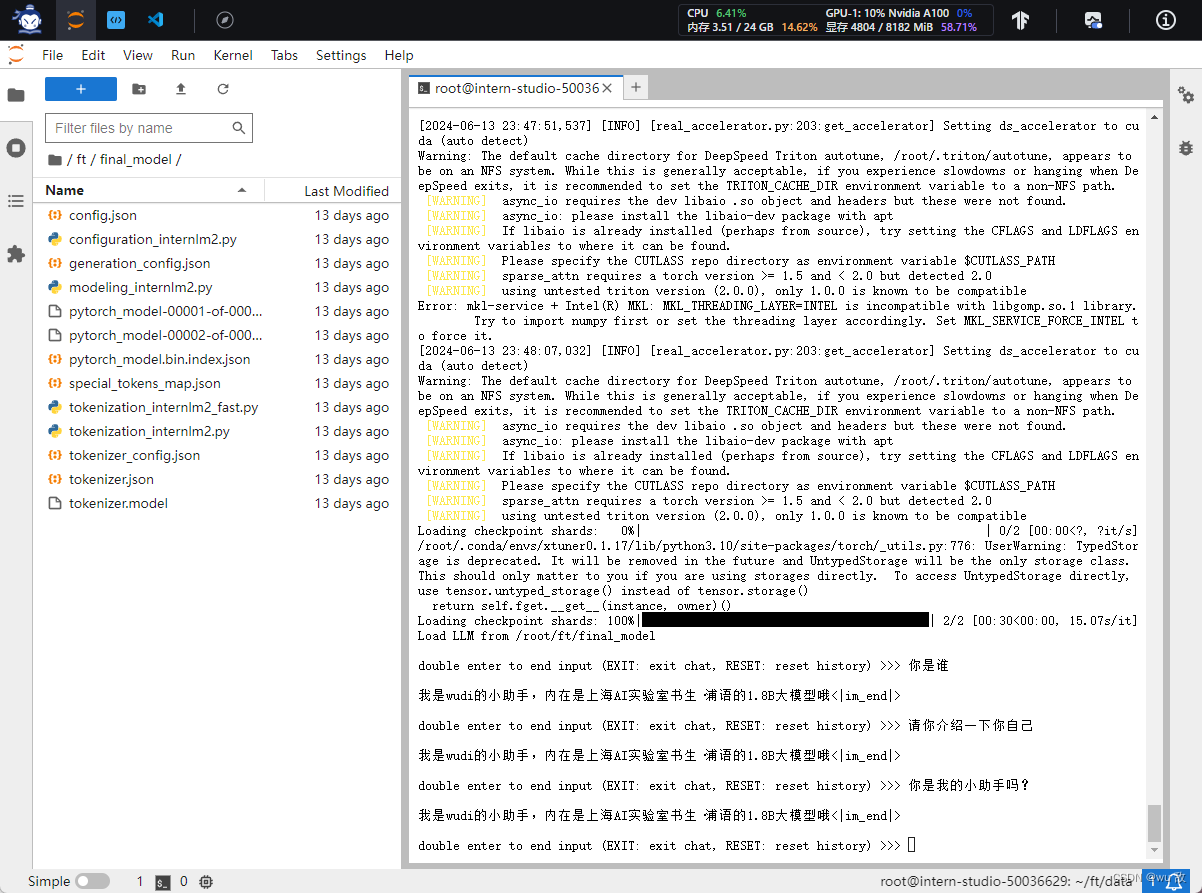Select tokenization_internlm2_fast.py file
This screenshot has width=1202, height=893.
[x=217, y=407]
